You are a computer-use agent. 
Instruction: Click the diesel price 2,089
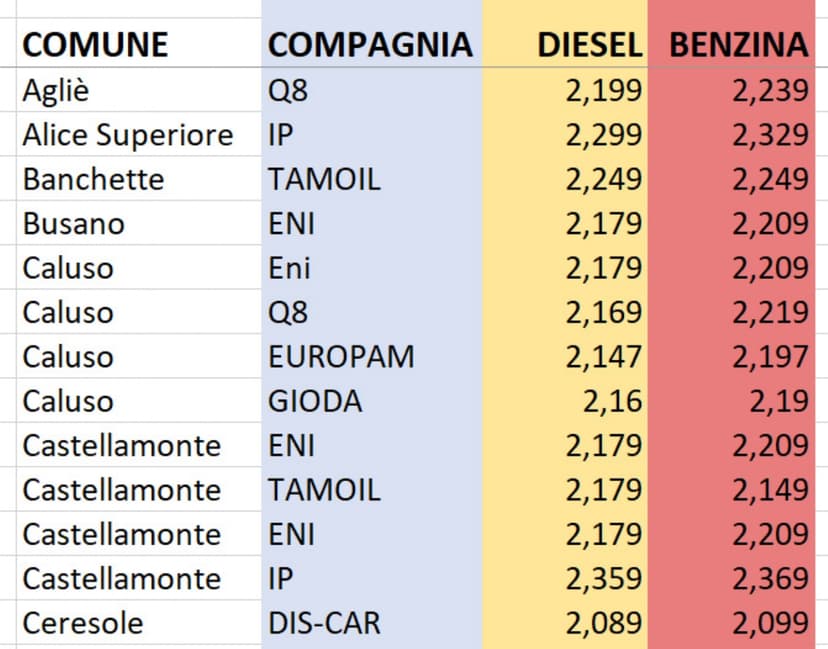click(x=603, y=623)
